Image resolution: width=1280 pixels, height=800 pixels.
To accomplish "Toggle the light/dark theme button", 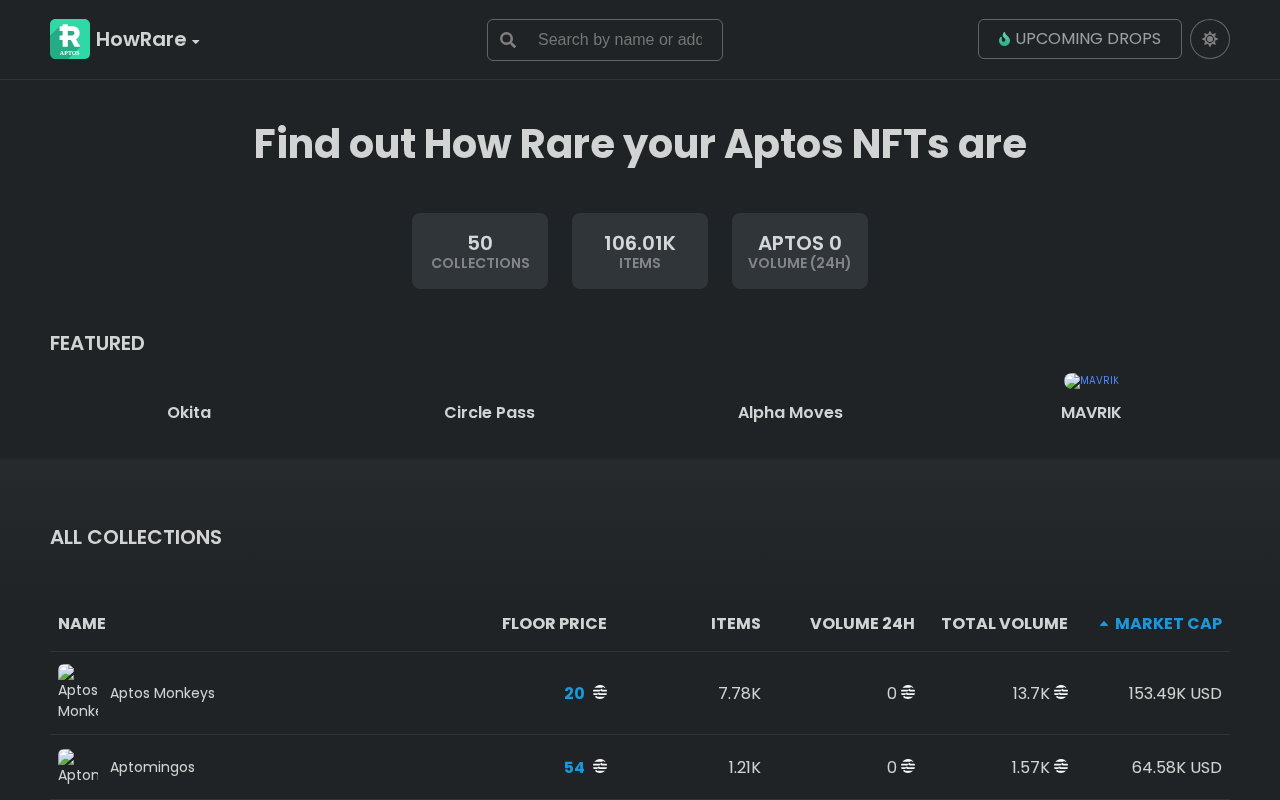I will (1209, 39).
